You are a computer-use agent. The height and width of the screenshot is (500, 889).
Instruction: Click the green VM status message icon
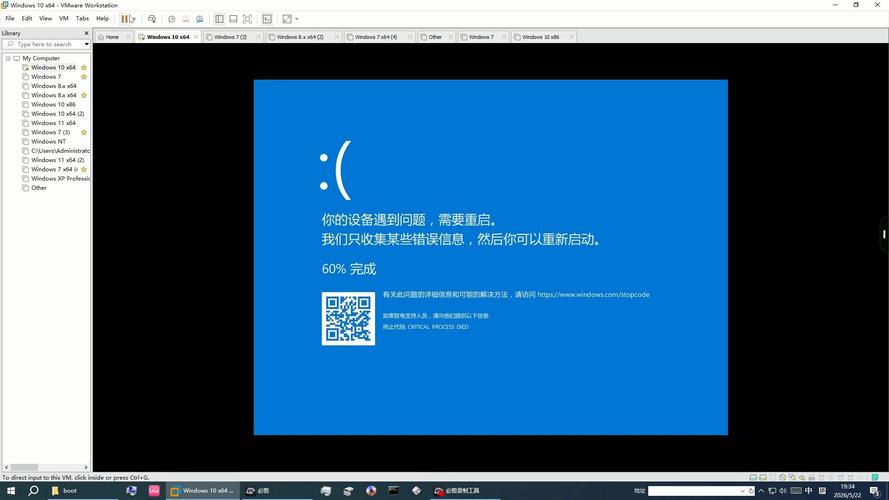(x=875, y=477)
